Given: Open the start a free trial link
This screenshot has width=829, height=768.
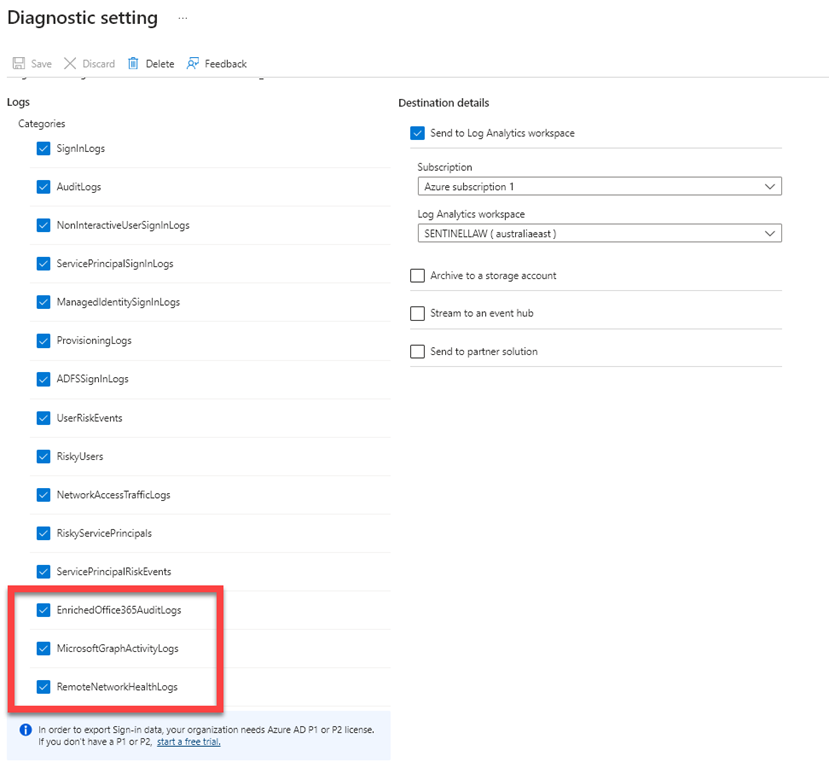Looking at the screenshot, I should click(188, 742).
